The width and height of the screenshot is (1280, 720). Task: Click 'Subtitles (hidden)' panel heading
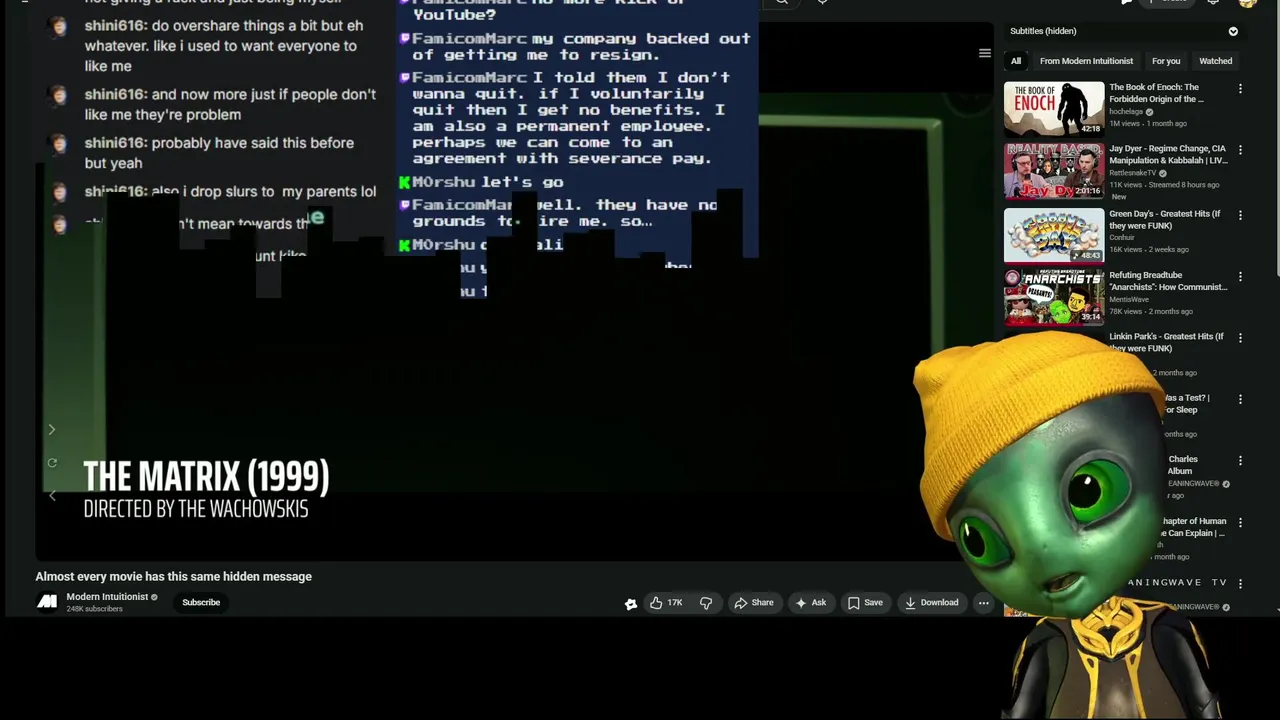1043,32
